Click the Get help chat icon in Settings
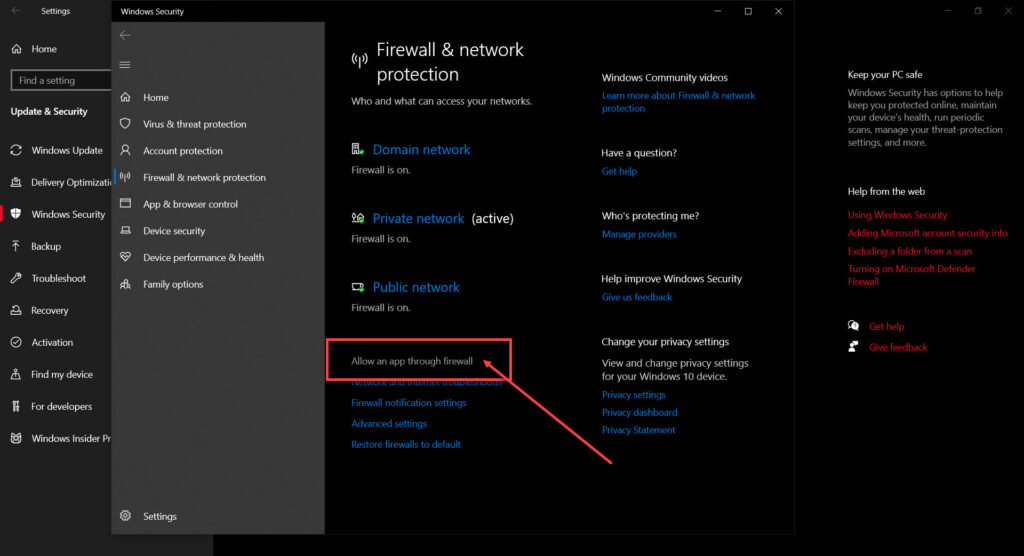This screenshot has width=1024, height=556. tap(854, 325)
